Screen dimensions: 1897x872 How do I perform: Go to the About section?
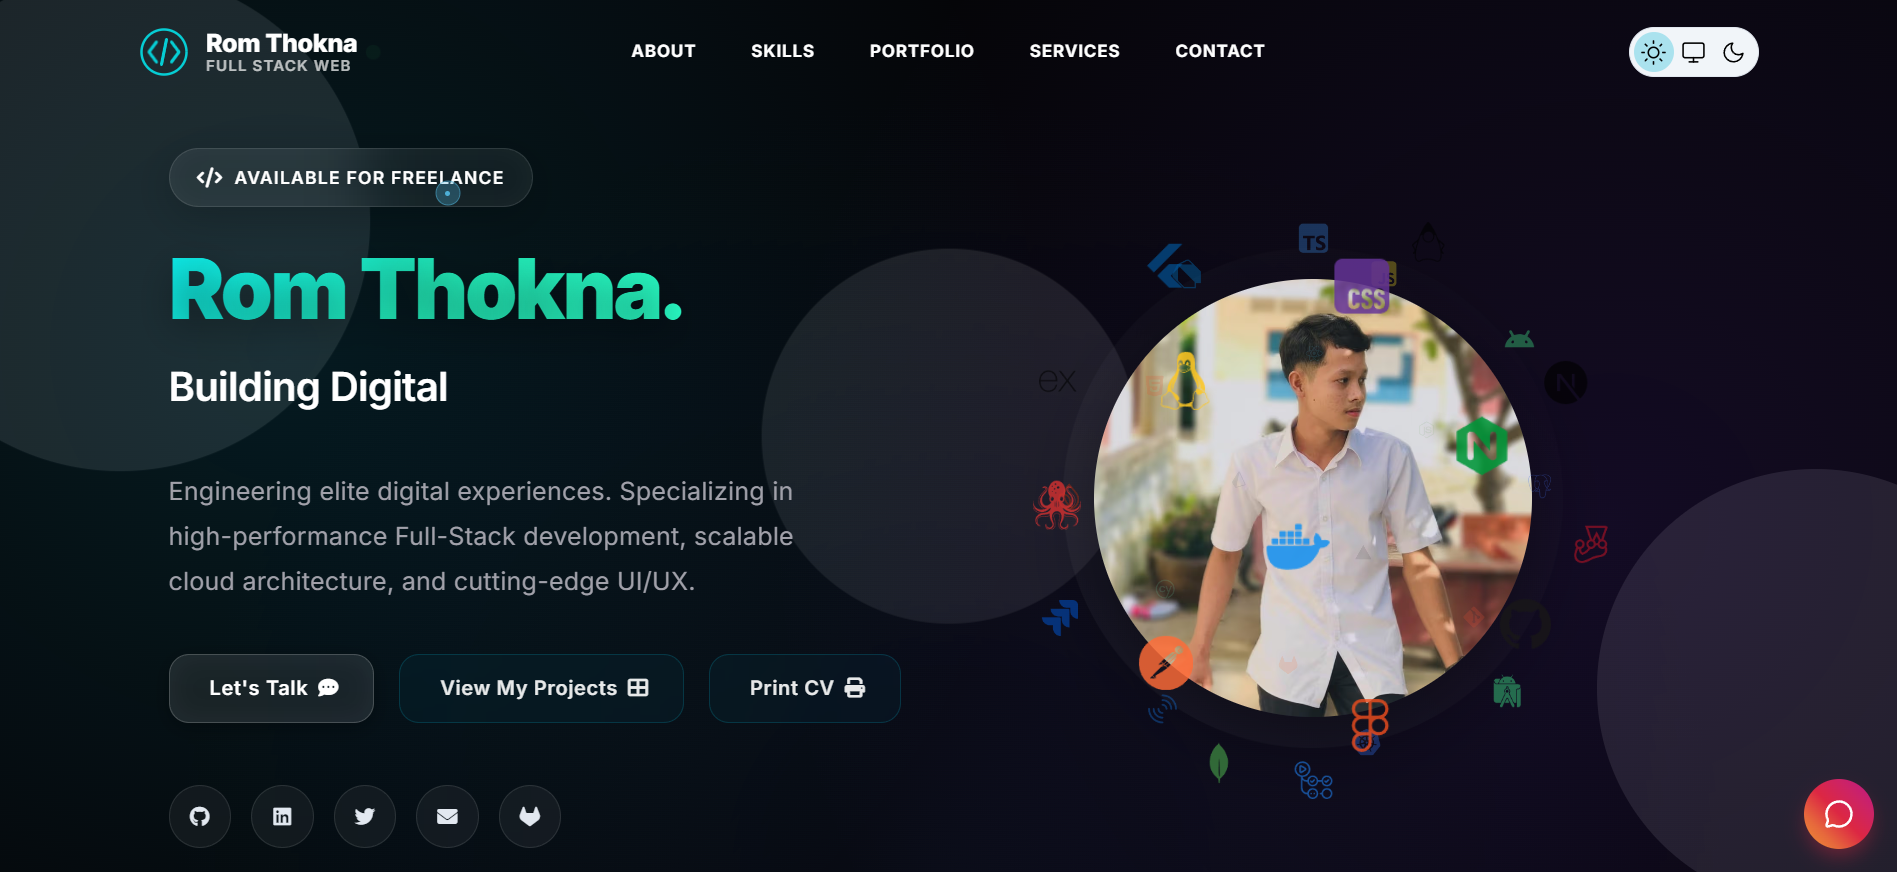coord(663,51)
